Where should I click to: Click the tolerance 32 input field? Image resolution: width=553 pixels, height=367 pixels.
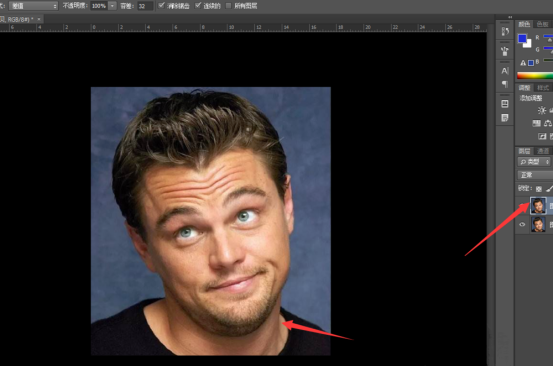(145, 6)
